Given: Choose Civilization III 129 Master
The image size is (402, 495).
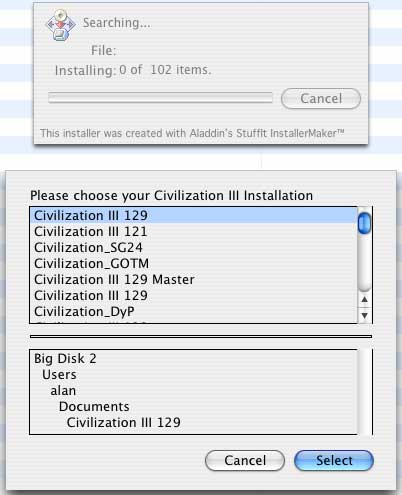Looking at the screenshot, I should 194,279.
